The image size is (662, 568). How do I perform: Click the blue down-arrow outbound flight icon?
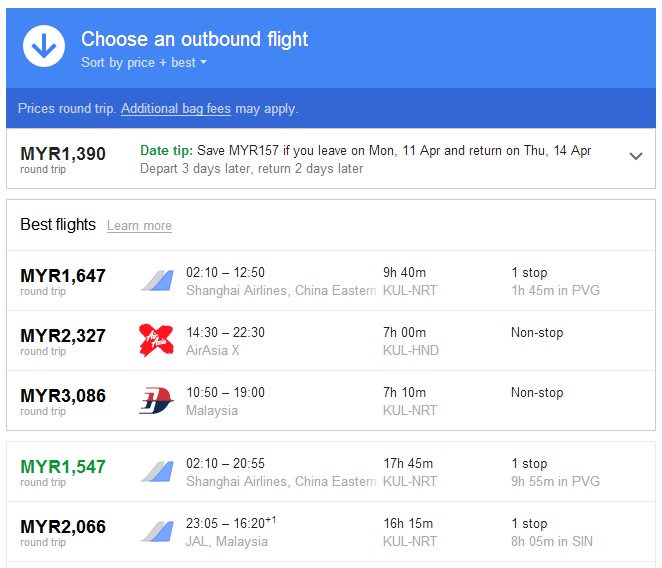click(44, 46)
